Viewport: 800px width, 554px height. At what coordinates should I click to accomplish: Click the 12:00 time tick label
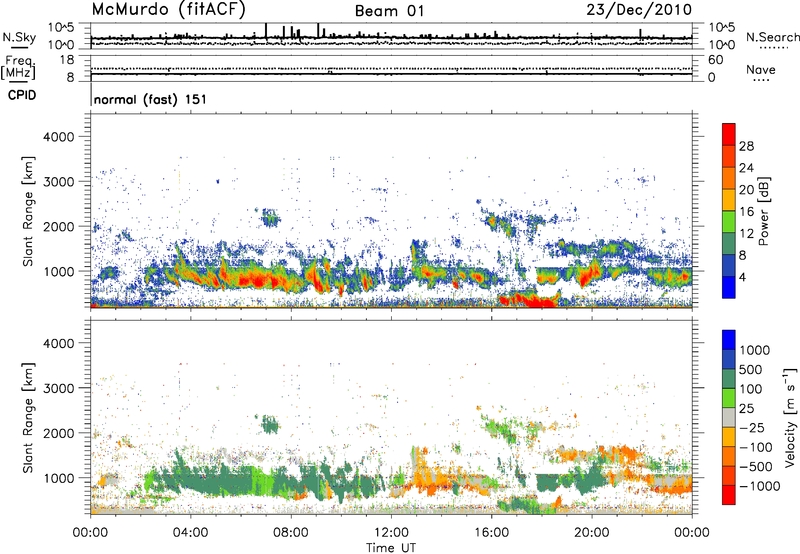point(391,533)
